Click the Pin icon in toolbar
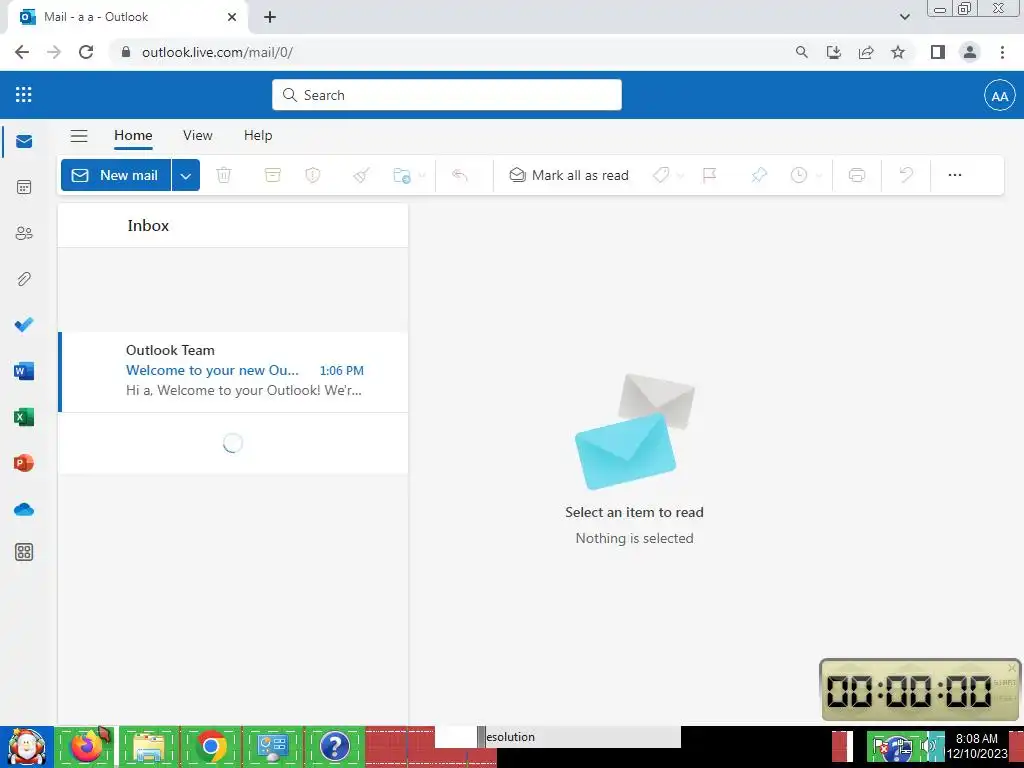The height and width of the screenshot is (768, 1024). tap(759, 175)
